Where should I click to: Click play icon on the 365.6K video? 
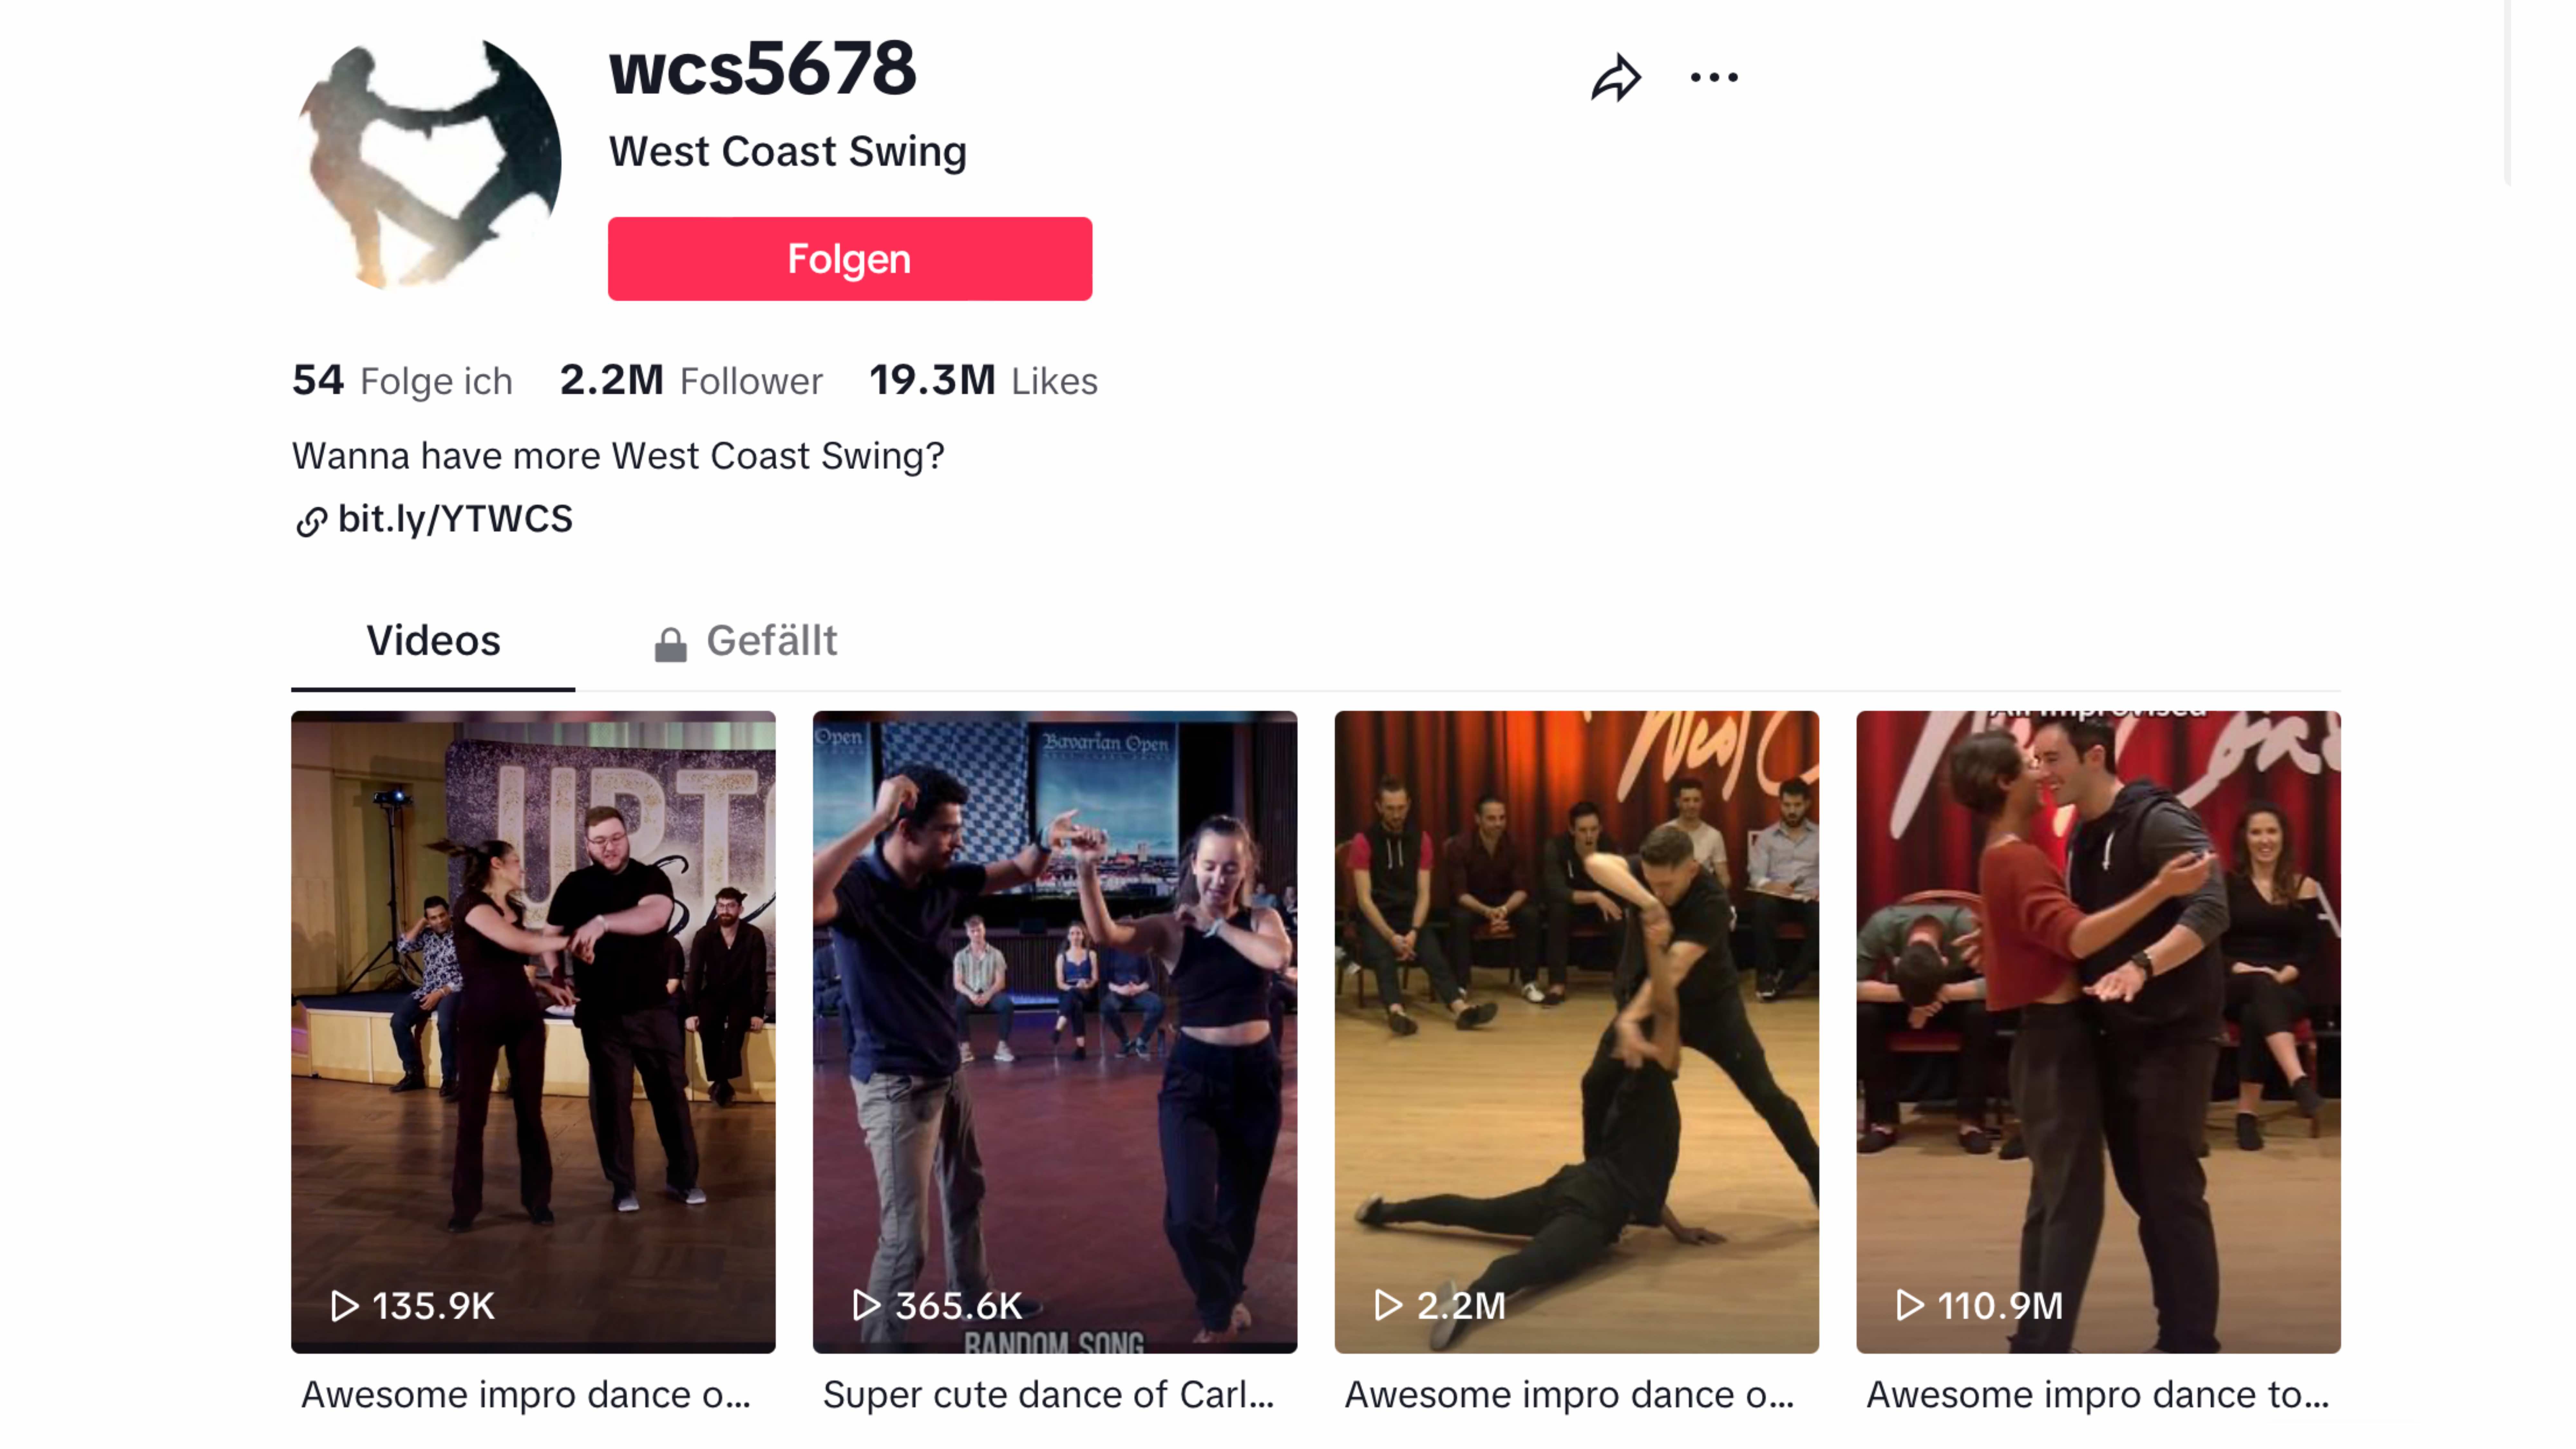point(866,1305)
